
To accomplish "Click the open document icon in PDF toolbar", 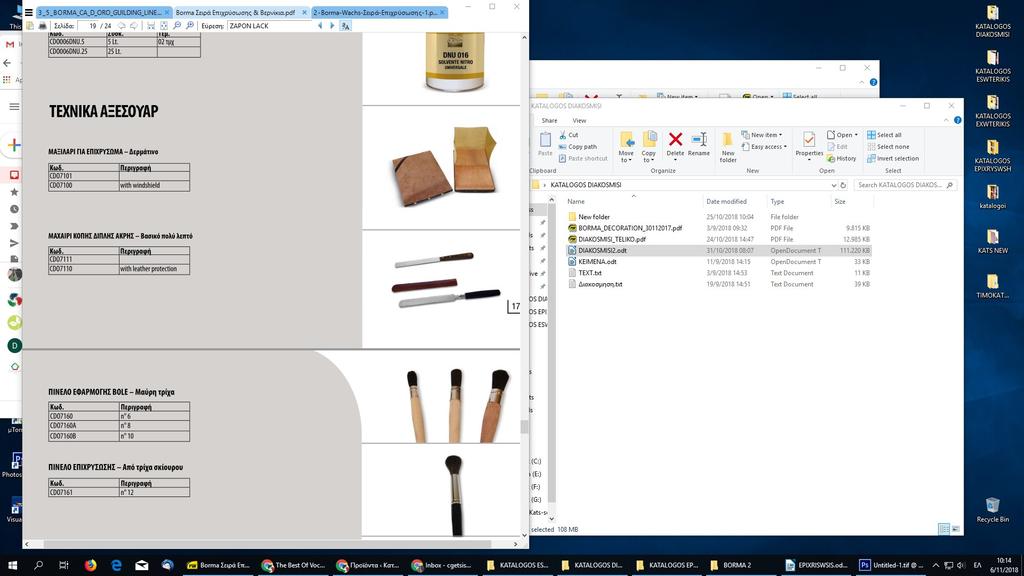I will [30, 26].
